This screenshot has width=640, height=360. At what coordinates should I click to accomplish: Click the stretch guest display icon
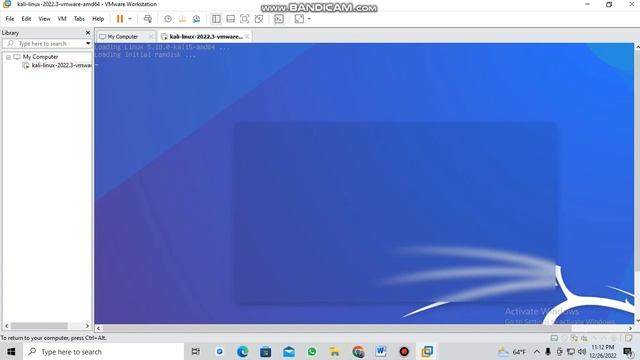[299, 19]
